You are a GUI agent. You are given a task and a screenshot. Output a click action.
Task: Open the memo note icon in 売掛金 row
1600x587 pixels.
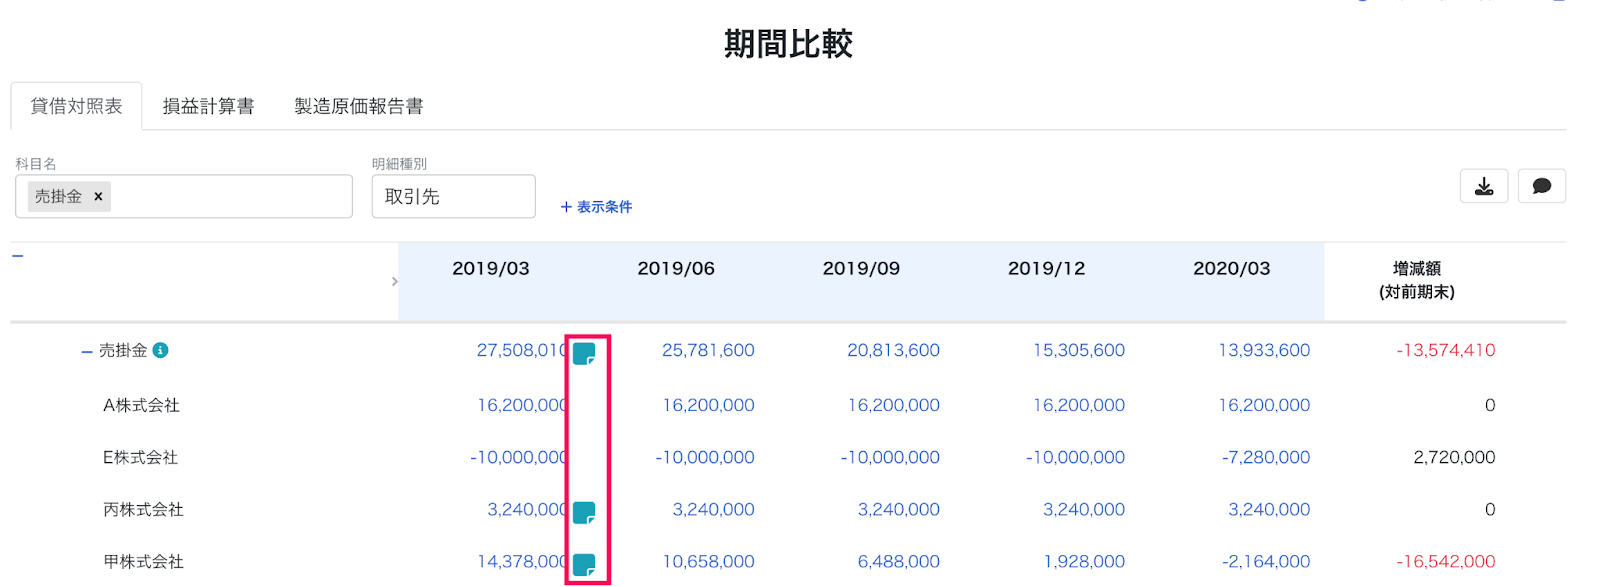pyautogui.click(x=584, y=353)
